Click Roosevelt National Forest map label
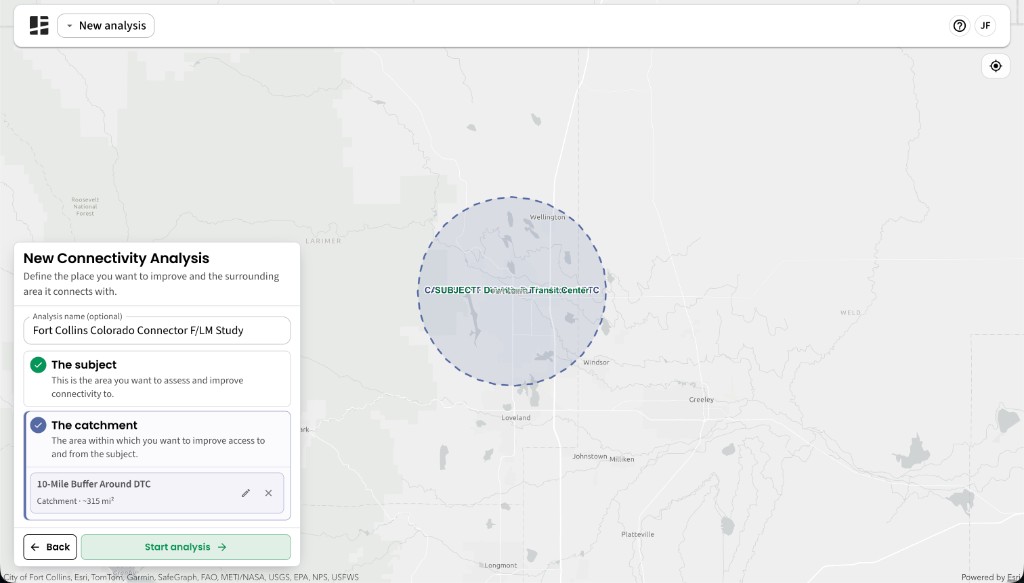 (x=85, y=206)
